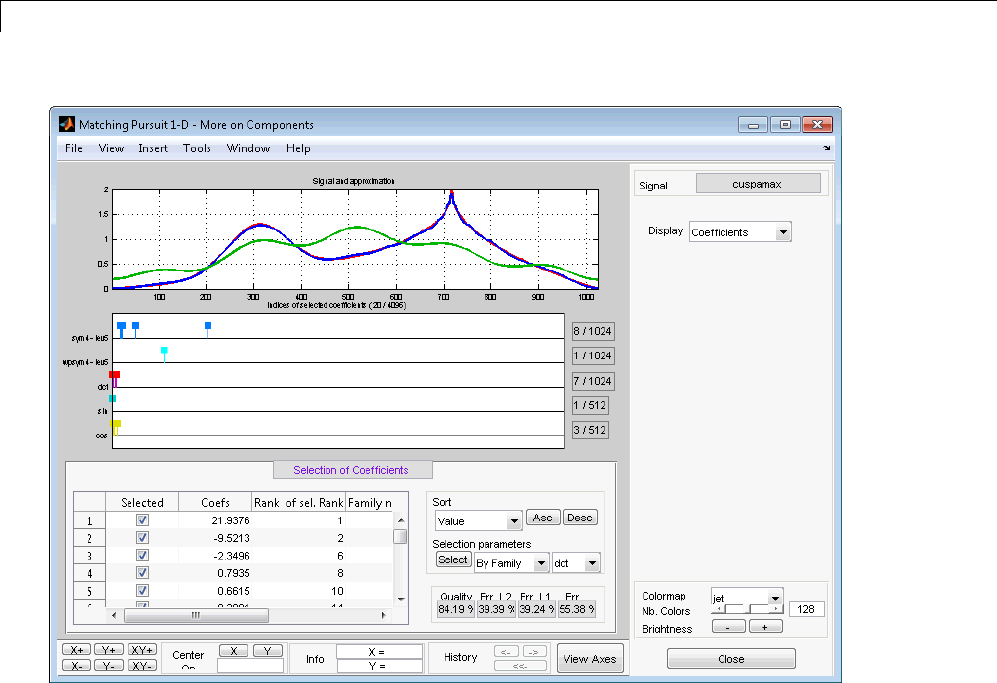Deselect the row 4 coefficient checkbox
997x683 pixels.
142,573
